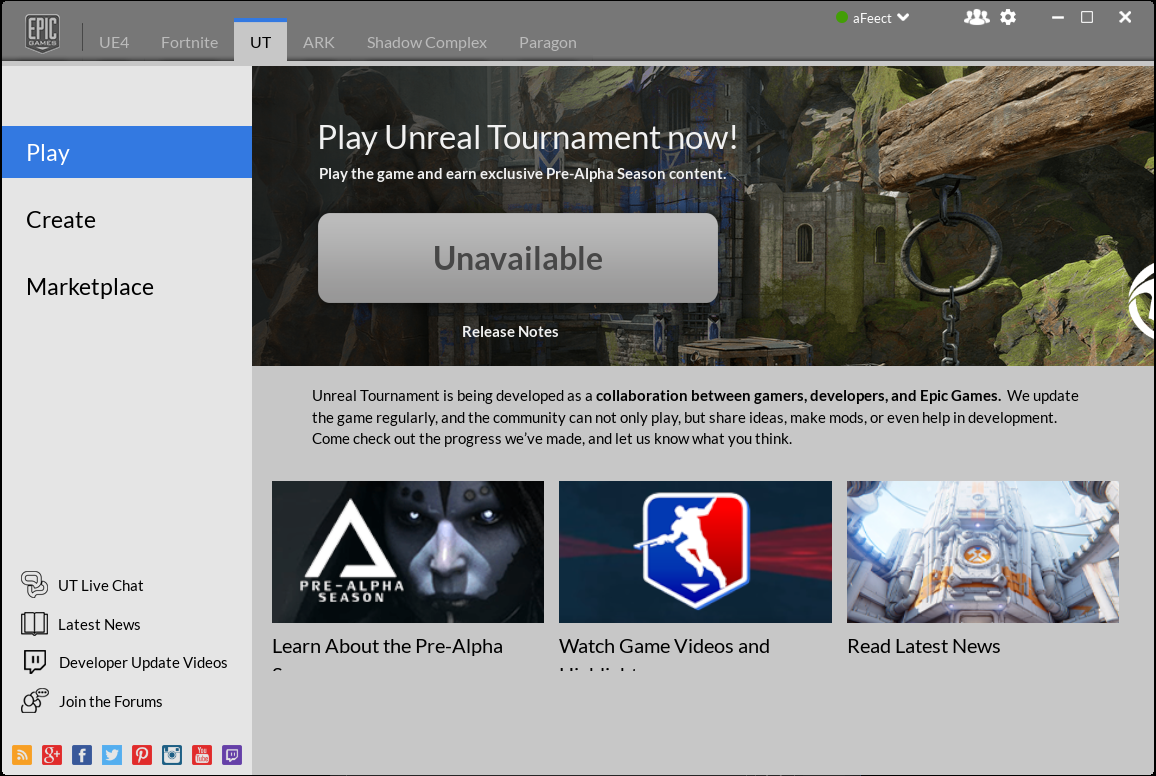Open the Learn About the Pre-Alpha title
Image resolution: width=1156 pixels, height=776 pixels.
387,646
